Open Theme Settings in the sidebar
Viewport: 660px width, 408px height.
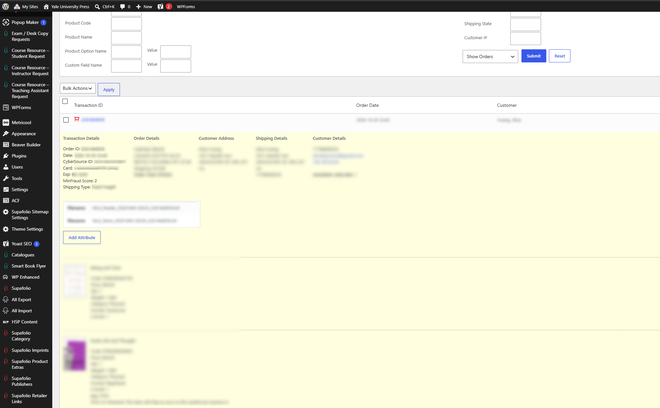26,229
